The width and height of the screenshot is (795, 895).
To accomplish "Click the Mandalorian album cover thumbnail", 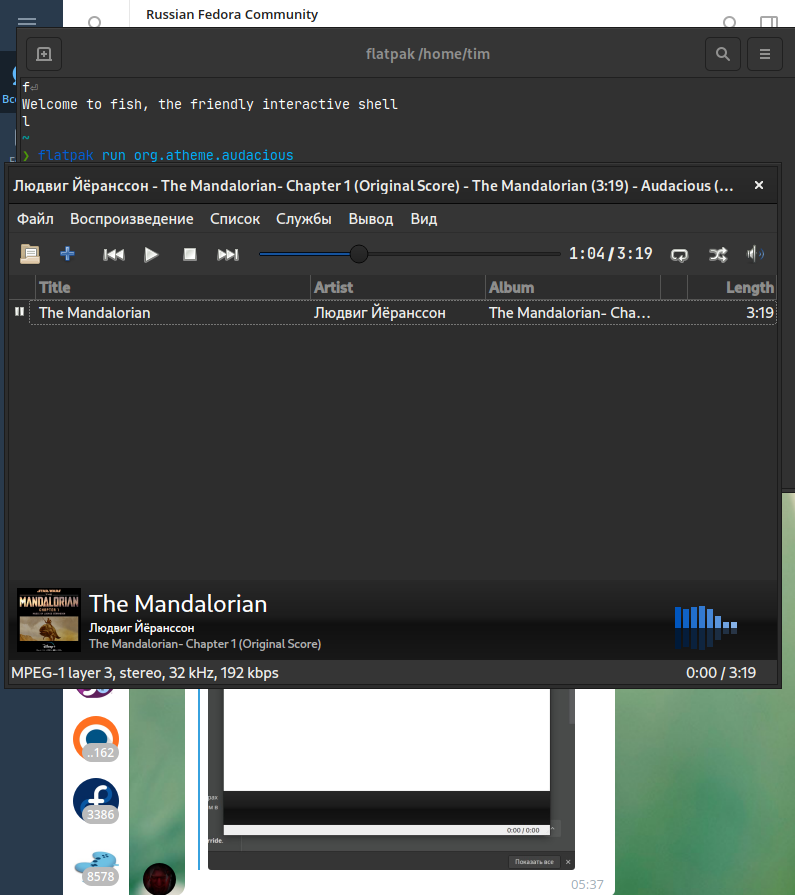I will click(x=49, y=620).
